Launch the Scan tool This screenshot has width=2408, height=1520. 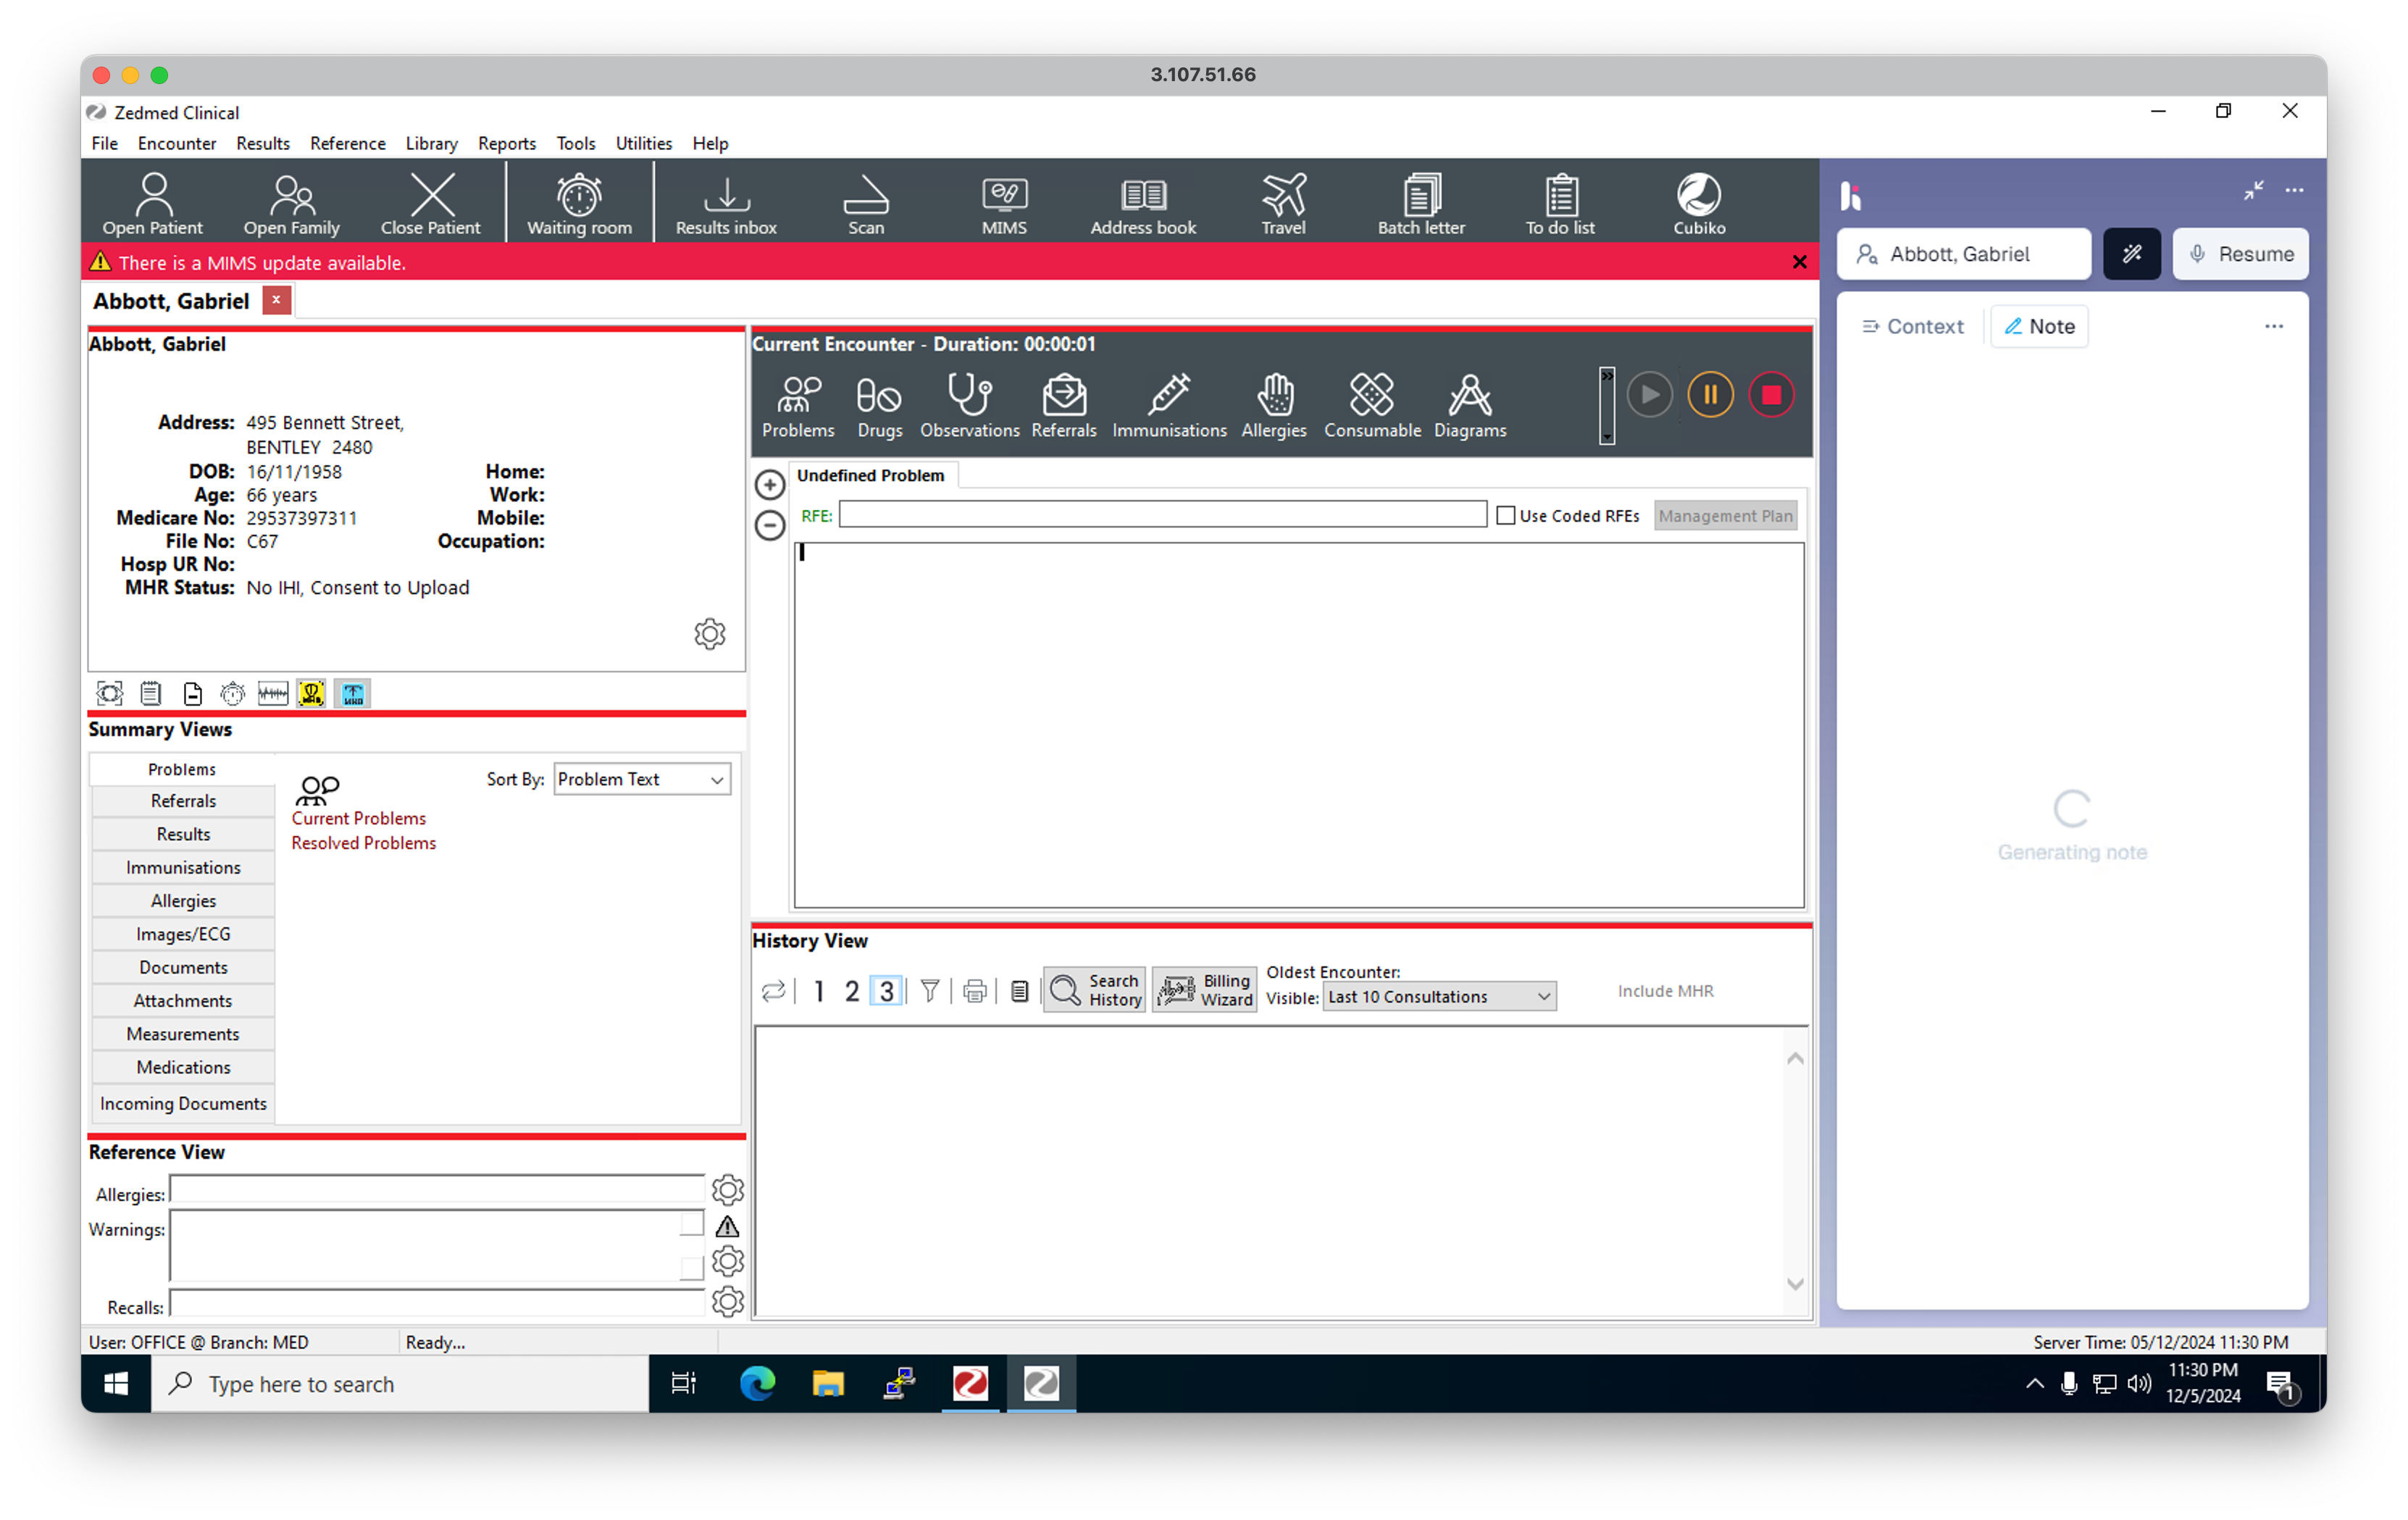pyautogui.click(x=866, y=204)
